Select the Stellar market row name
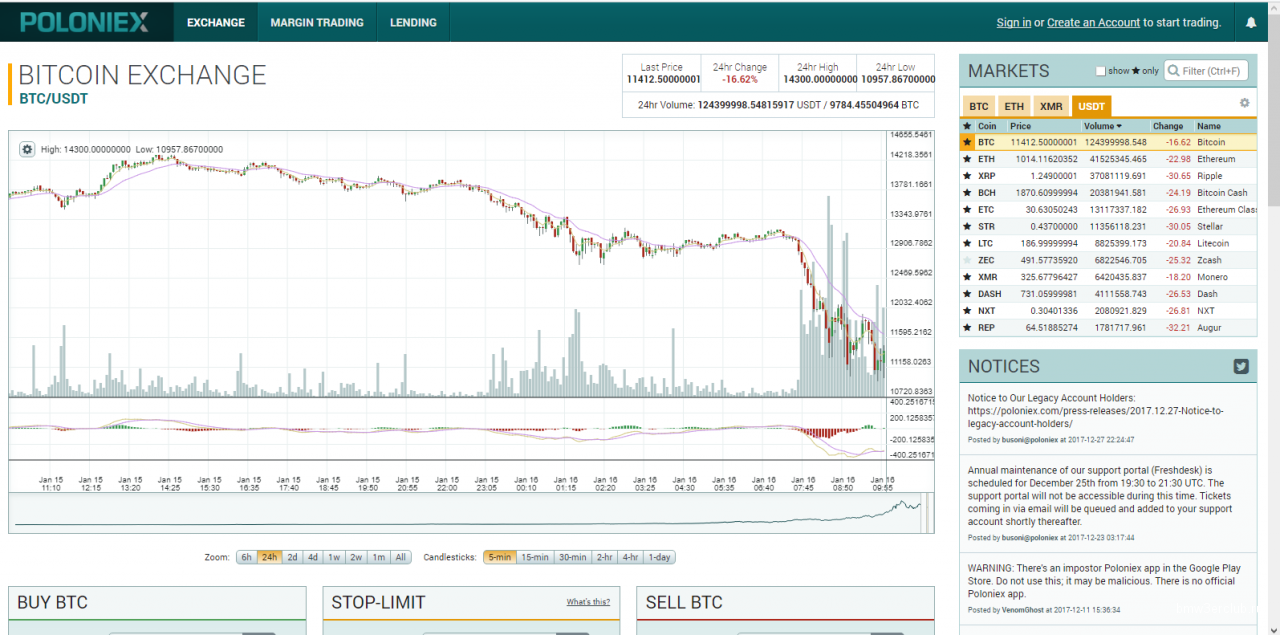This screenshot has width=1280, height=635. coord(1210,227)
